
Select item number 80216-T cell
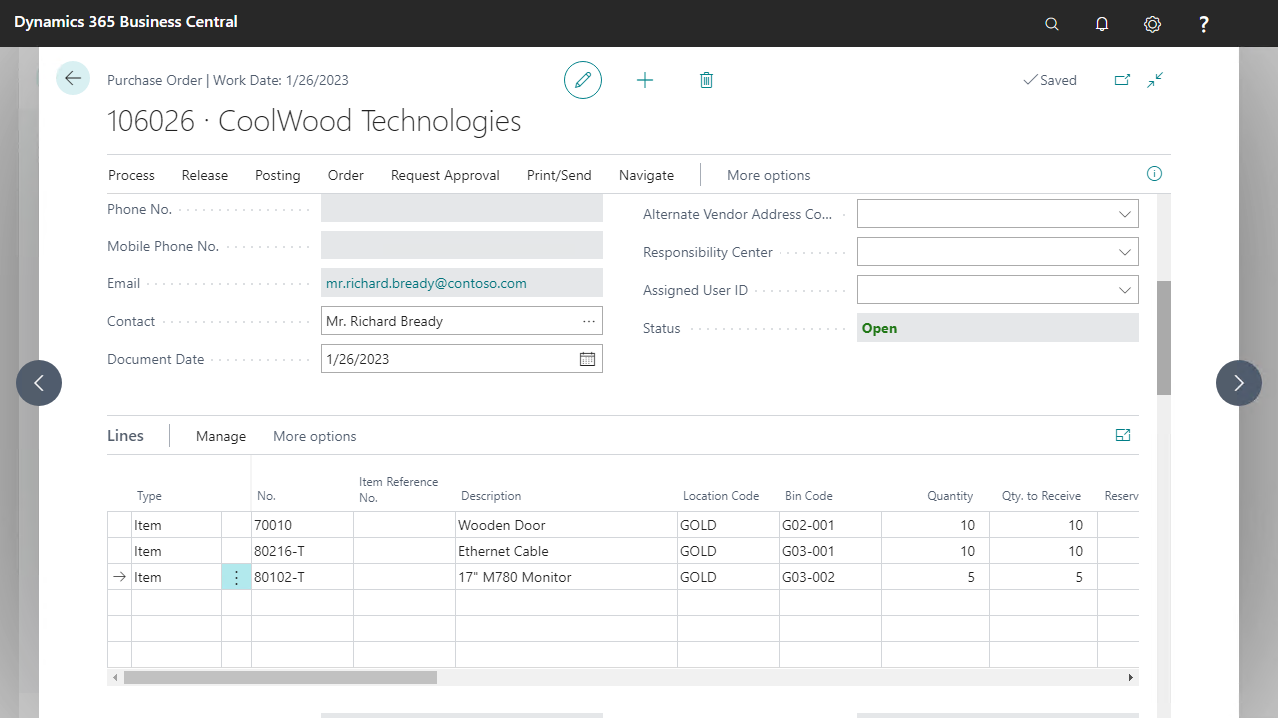pyautogui.click(x=302, y=551)
